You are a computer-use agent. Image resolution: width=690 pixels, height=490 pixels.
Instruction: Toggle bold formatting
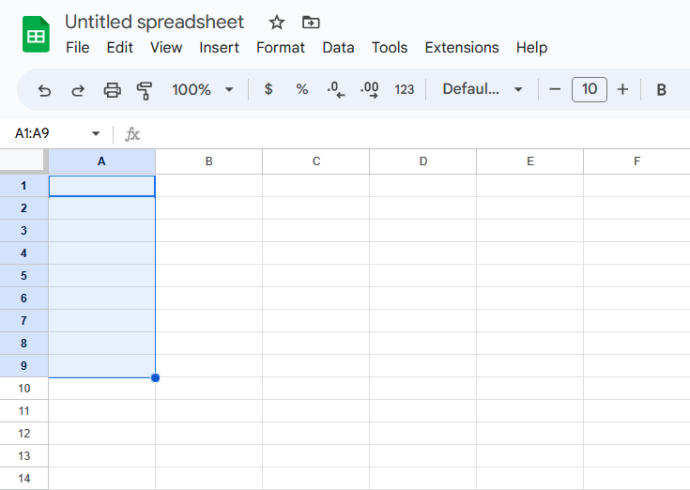pyautogui.click(x=661, y=90)
